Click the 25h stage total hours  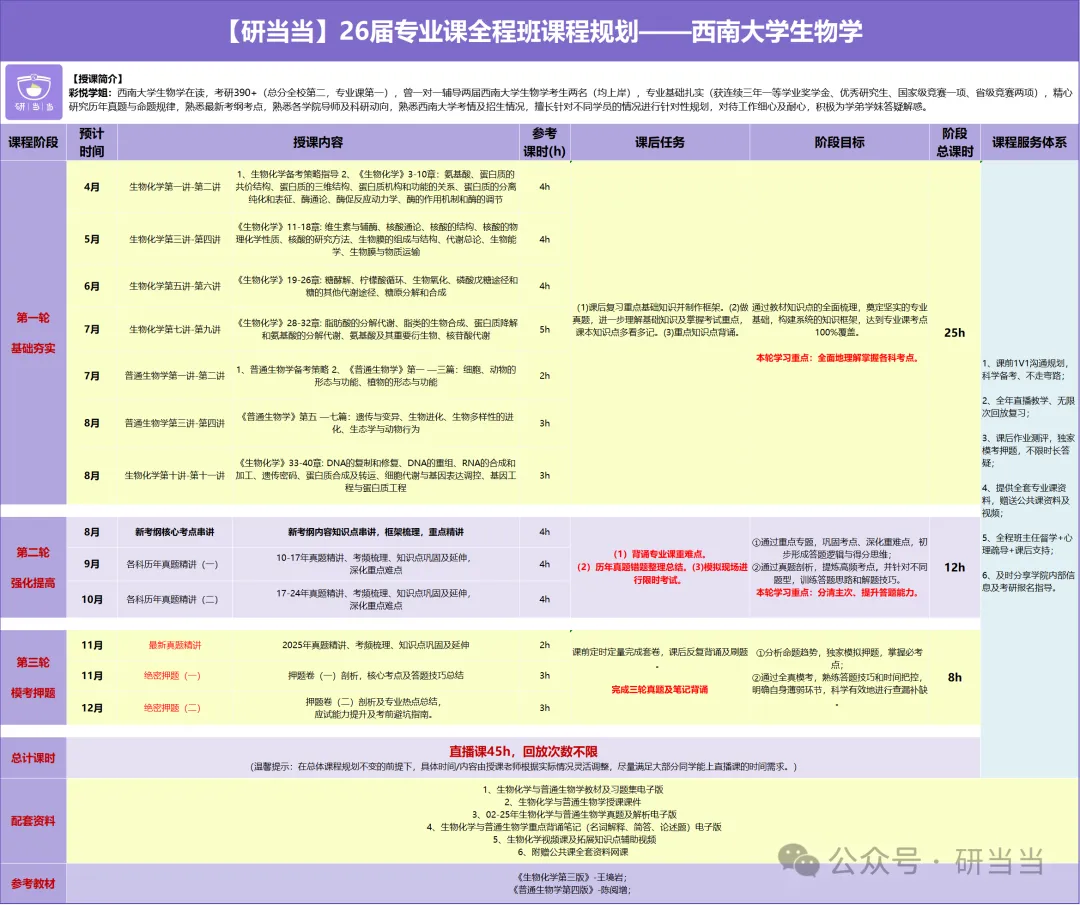[955, 333]
